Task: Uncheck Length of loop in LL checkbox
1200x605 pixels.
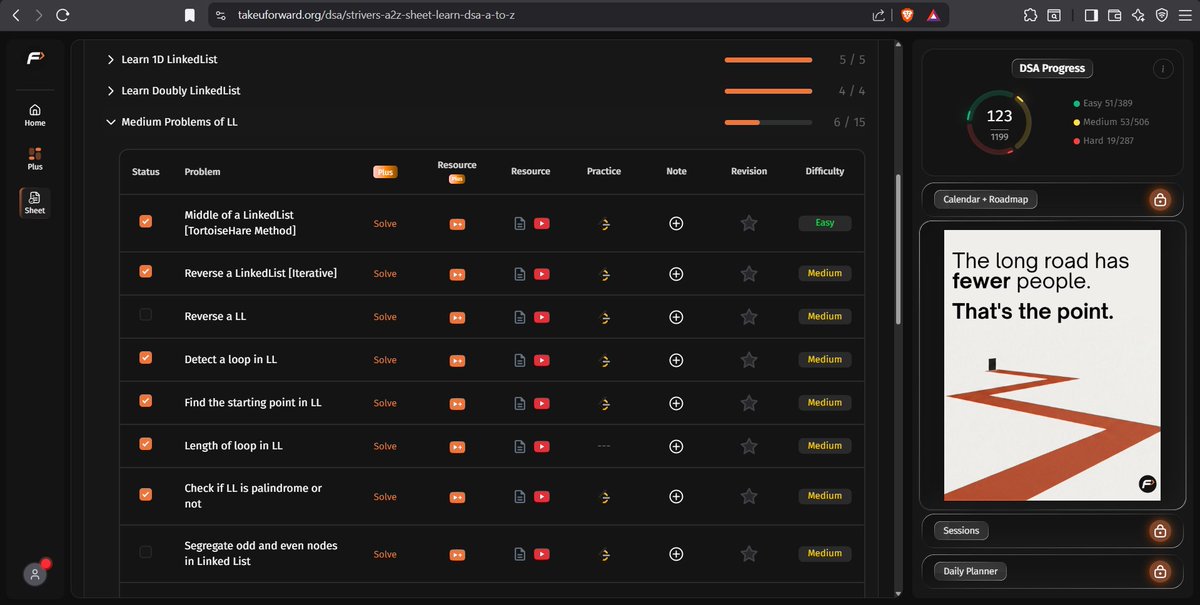Action: point(146,443)
